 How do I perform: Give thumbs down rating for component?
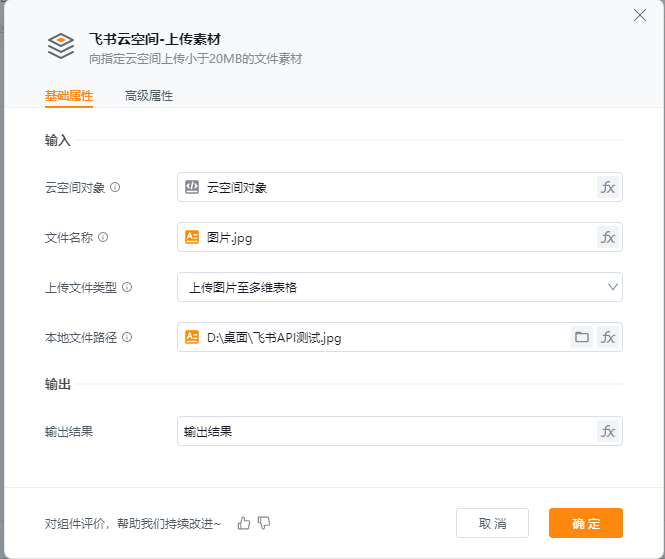coord(264,523)
